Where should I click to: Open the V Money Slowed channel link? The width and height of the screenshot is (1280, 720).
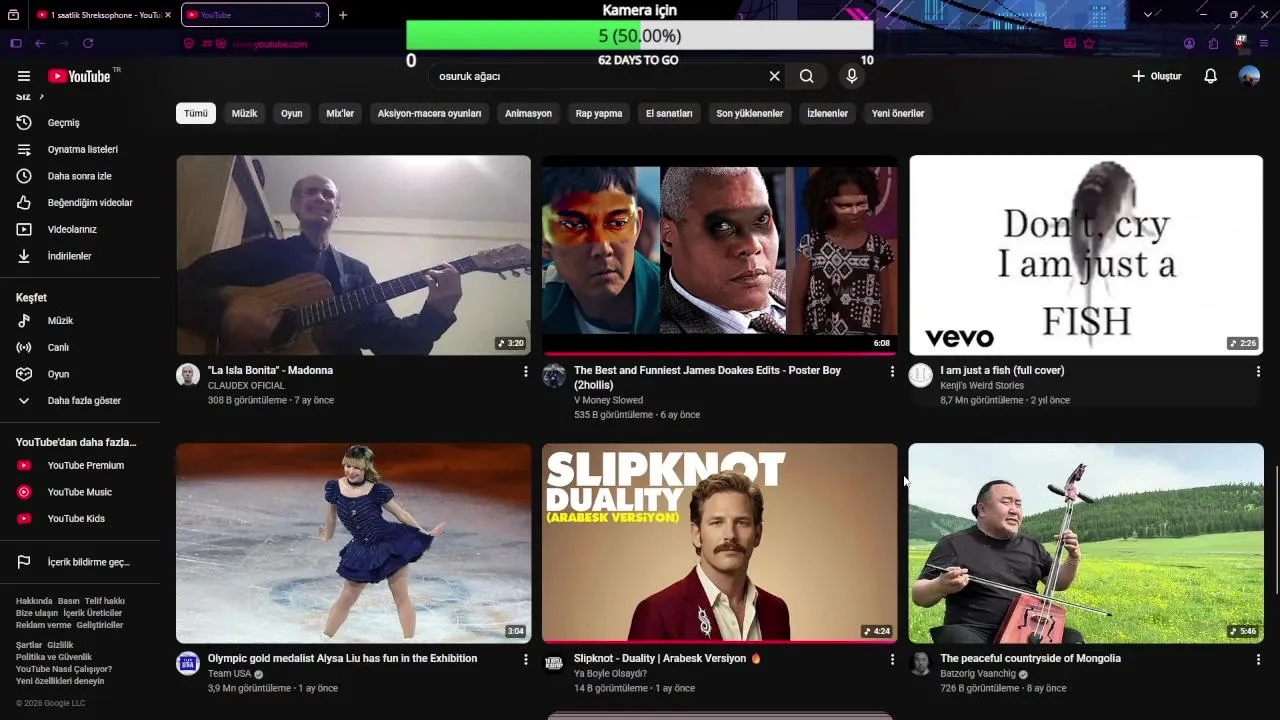[608, 400]
